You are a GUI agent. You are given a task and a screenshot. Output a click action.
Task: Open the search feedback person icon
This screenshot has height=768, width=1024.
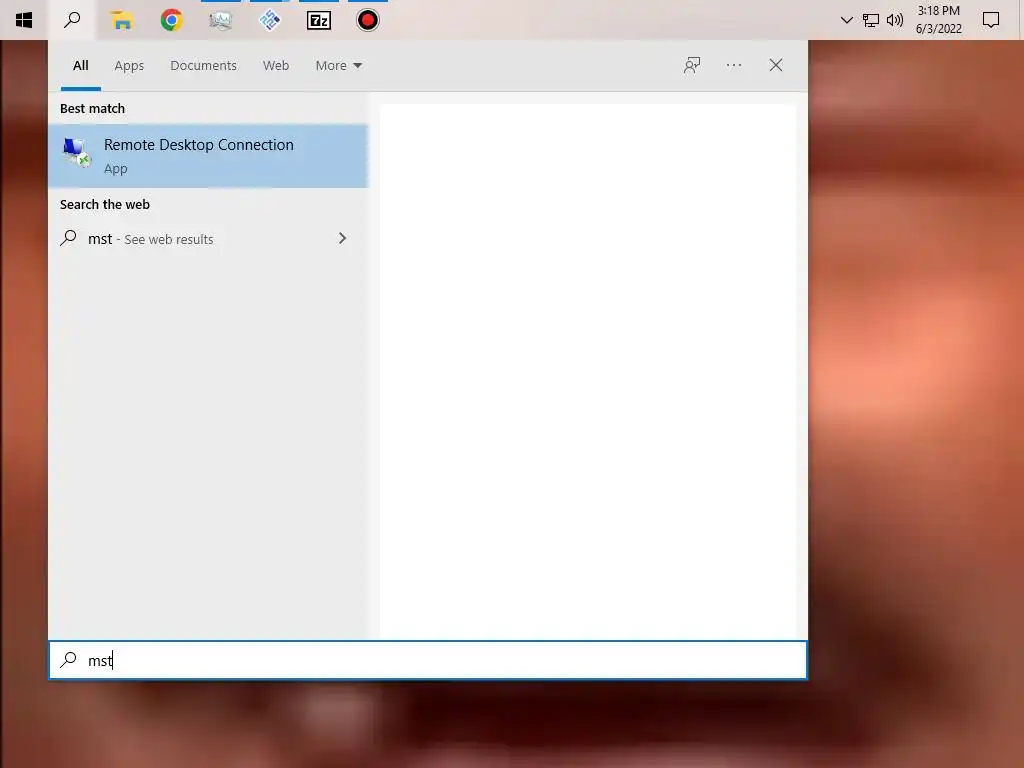[x=692, y=65]
